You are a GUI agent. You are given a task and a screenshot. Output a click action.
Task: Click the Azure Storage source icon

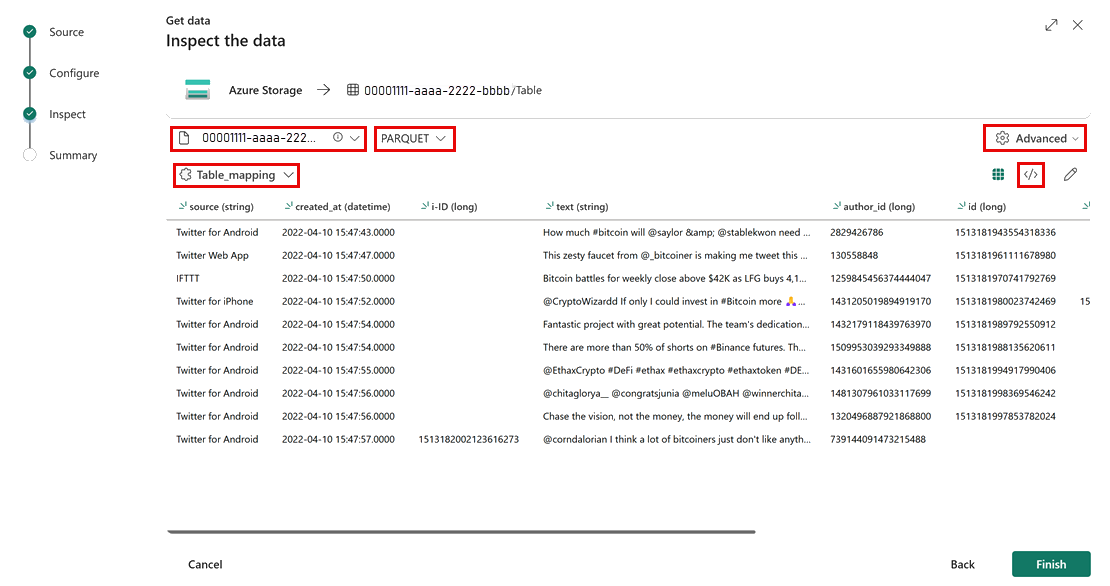point(197,90)
